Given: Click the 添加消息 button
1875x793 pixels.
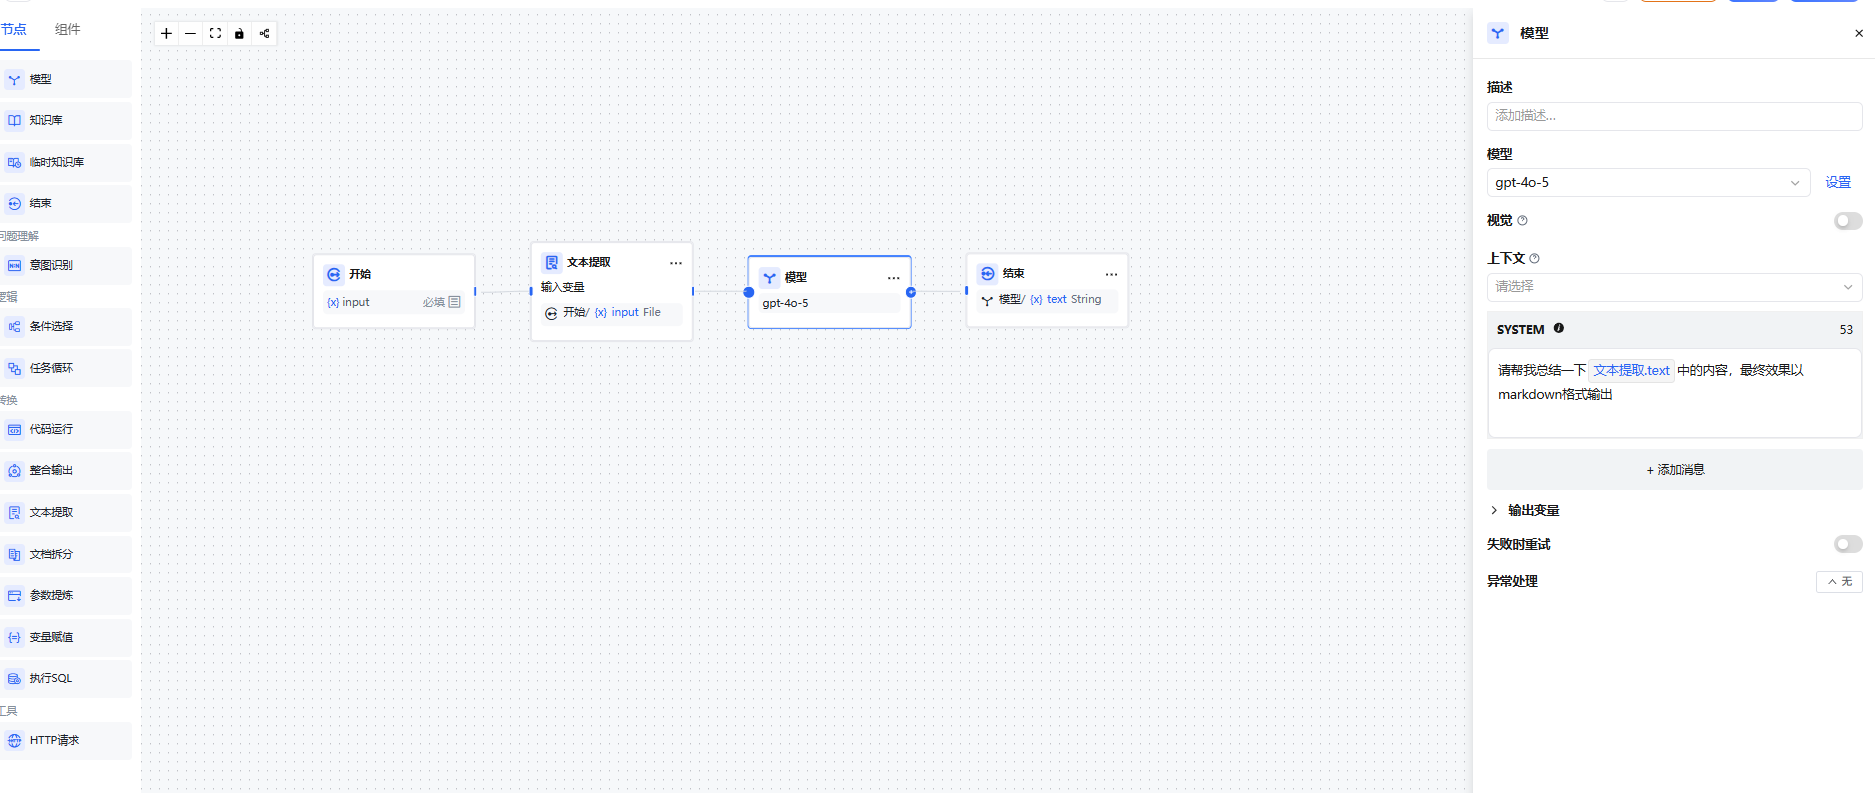Looking at the screenshot, I should (1674, 470).
